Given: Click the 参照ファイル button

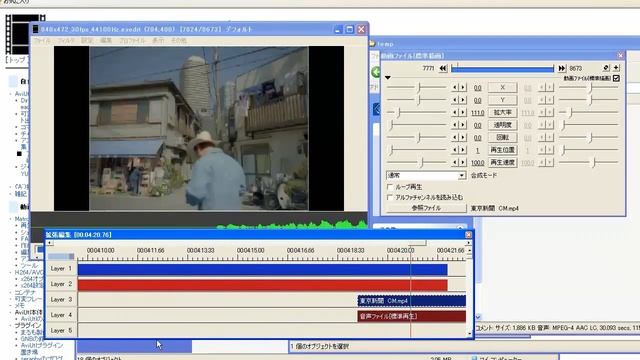Looking at the screenshot, I should coord(426,208).
